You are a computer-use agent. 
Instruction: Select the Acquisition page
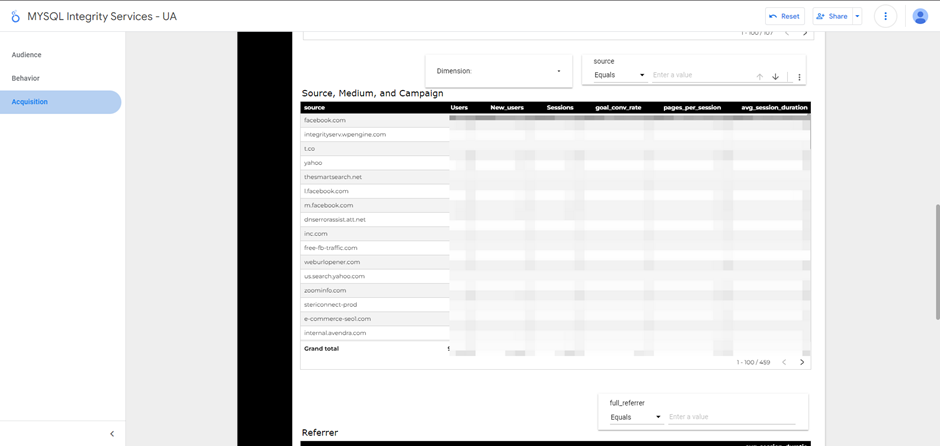coord(30,102)
